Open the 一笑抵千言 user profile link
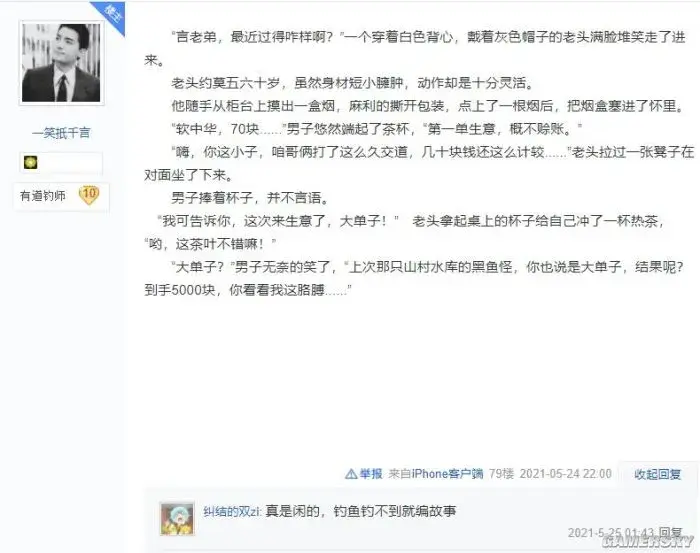Image resolution: width=700 pixels, height=553 pixels. click(61, 133)
